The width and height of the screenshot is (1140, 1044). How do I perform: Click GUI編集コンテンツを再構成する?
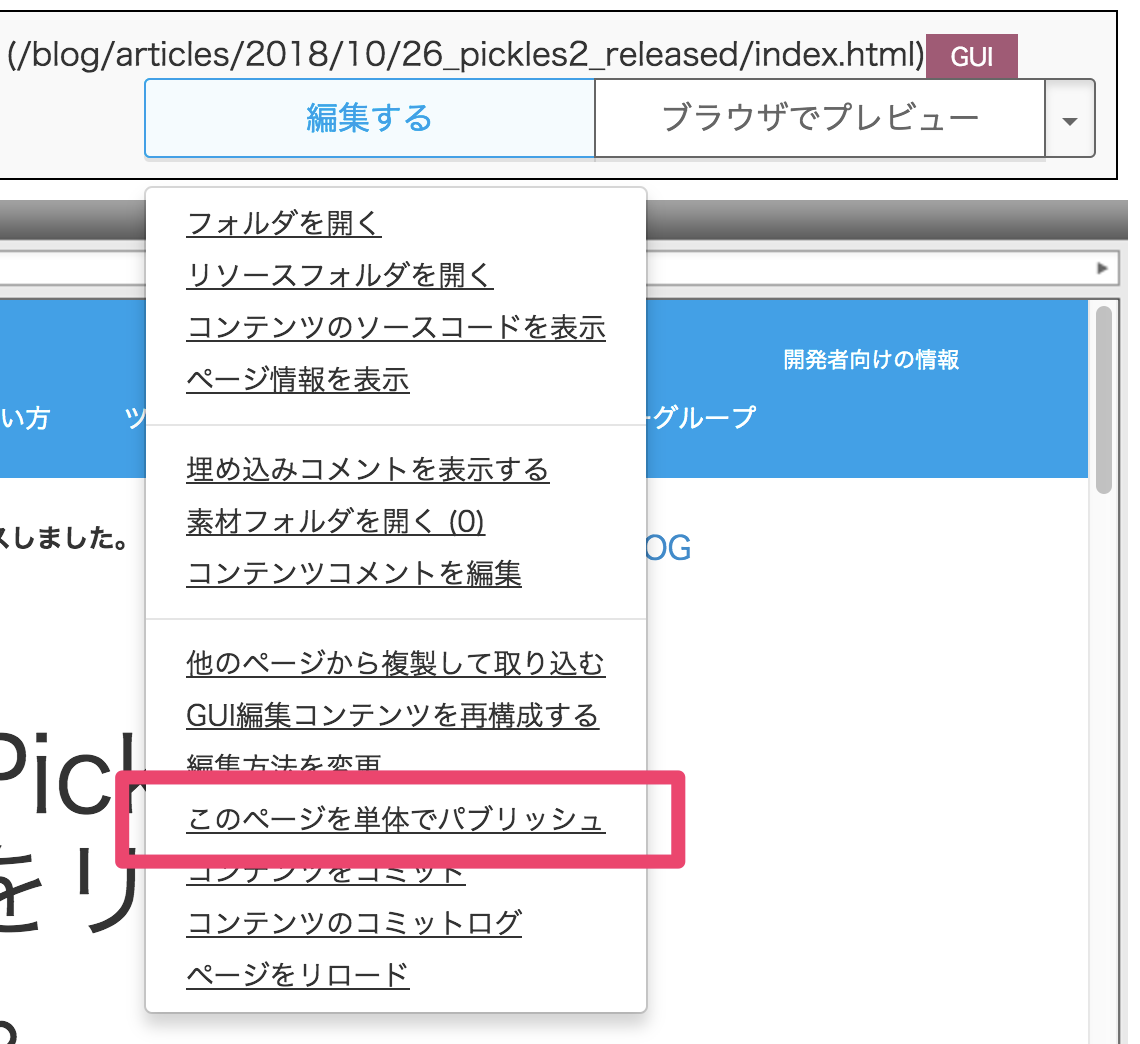tap(392, 715)
